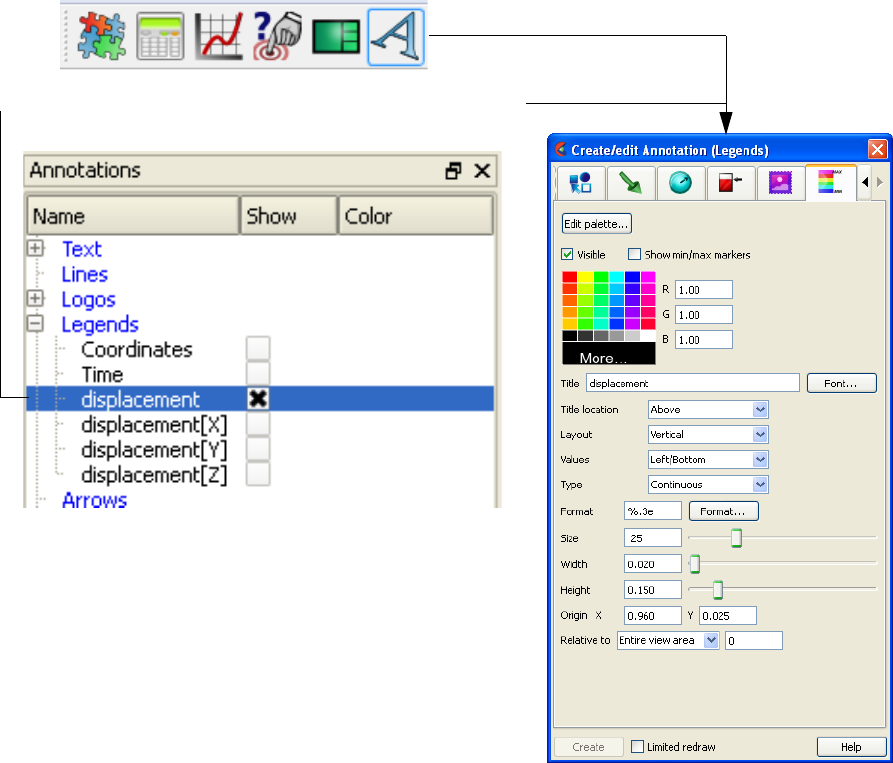Toggle the Visible checkbox
The image size is (893, 763).
[x=567, y=255]
